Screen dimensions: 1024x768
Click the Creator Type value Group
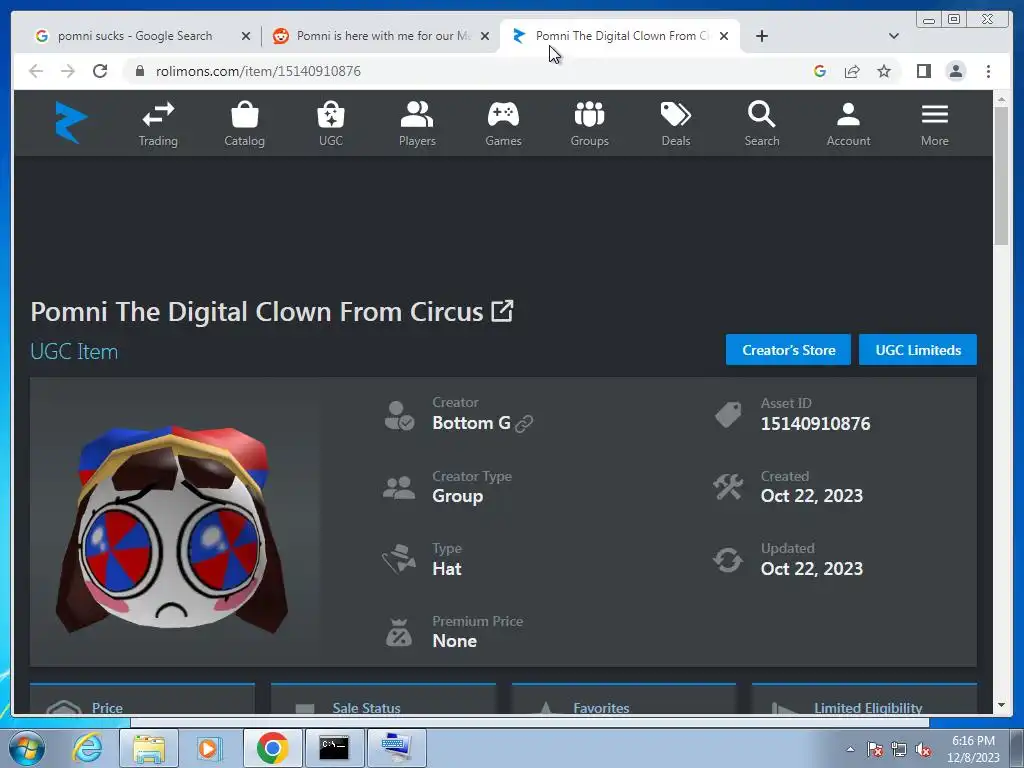[x=458, y=496]
